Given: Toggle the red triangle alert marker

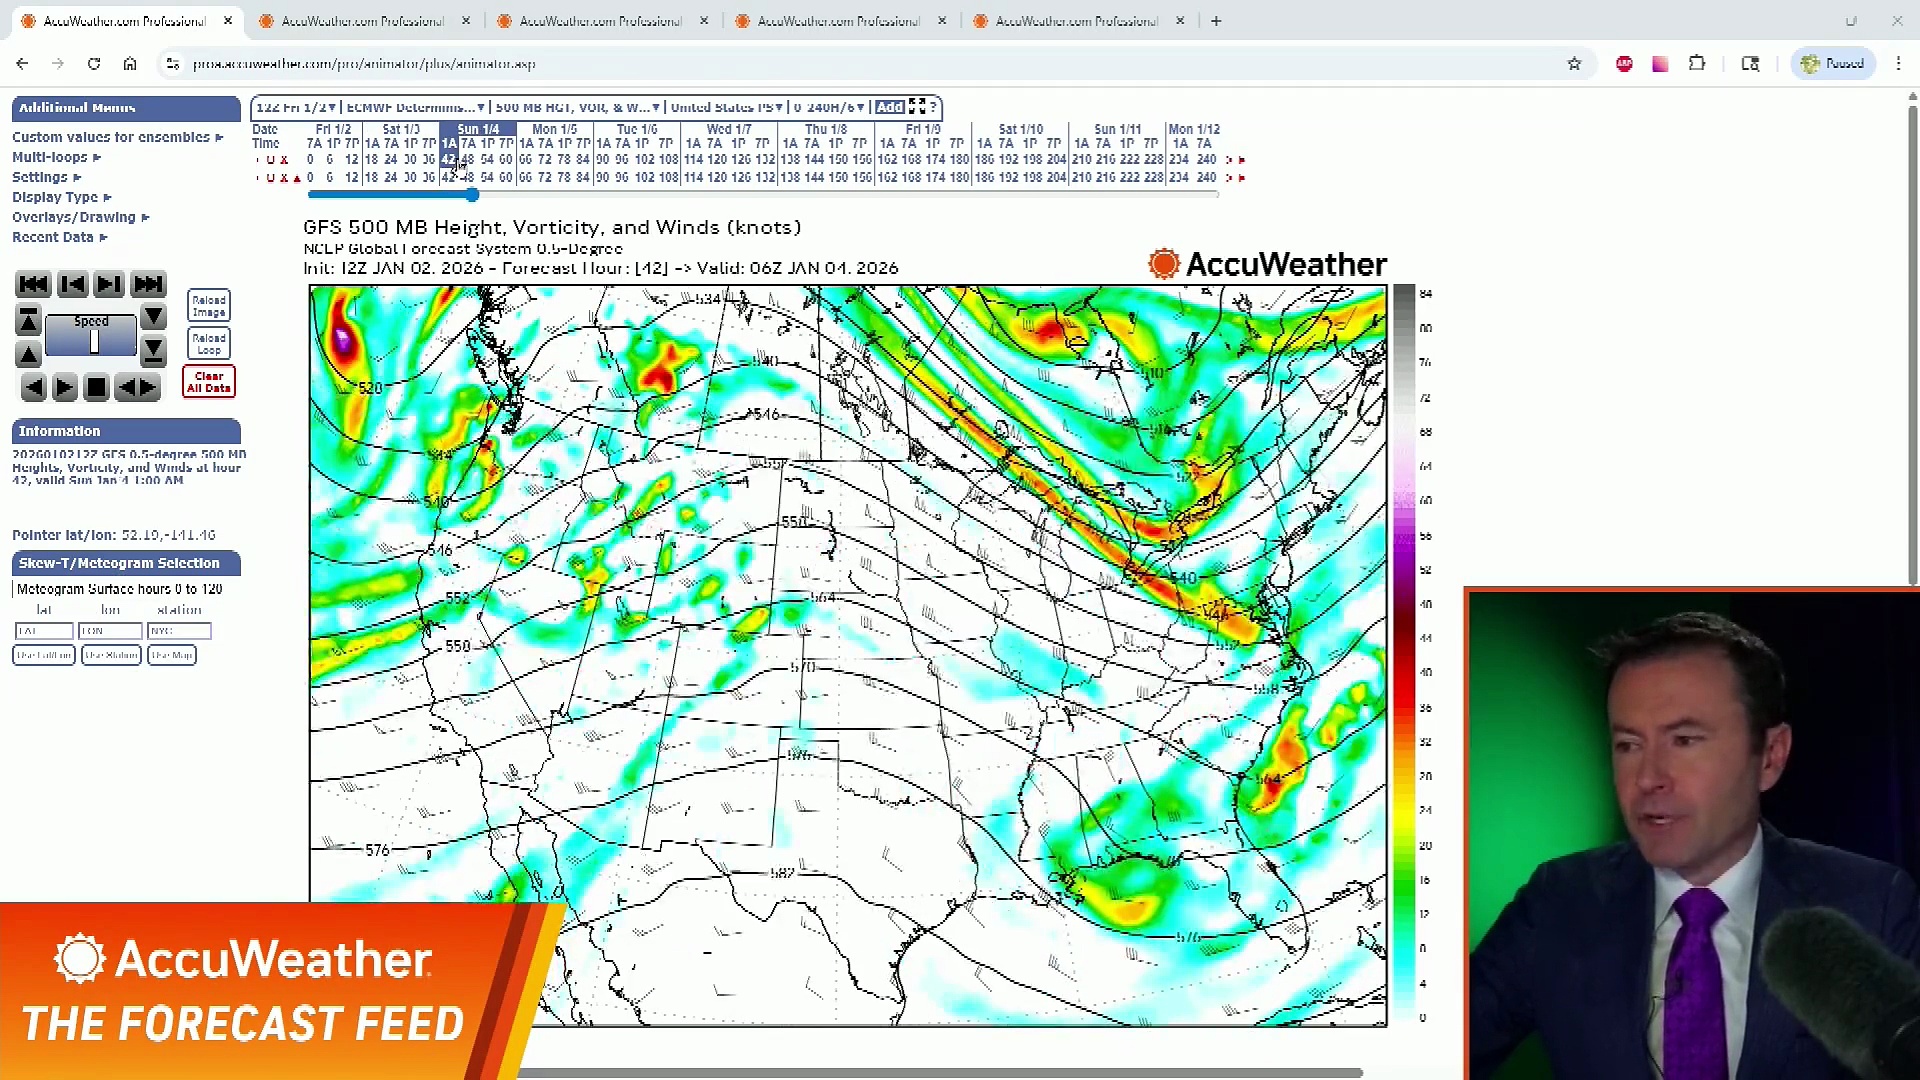Looking at the screenshot, I should (297, 177).
